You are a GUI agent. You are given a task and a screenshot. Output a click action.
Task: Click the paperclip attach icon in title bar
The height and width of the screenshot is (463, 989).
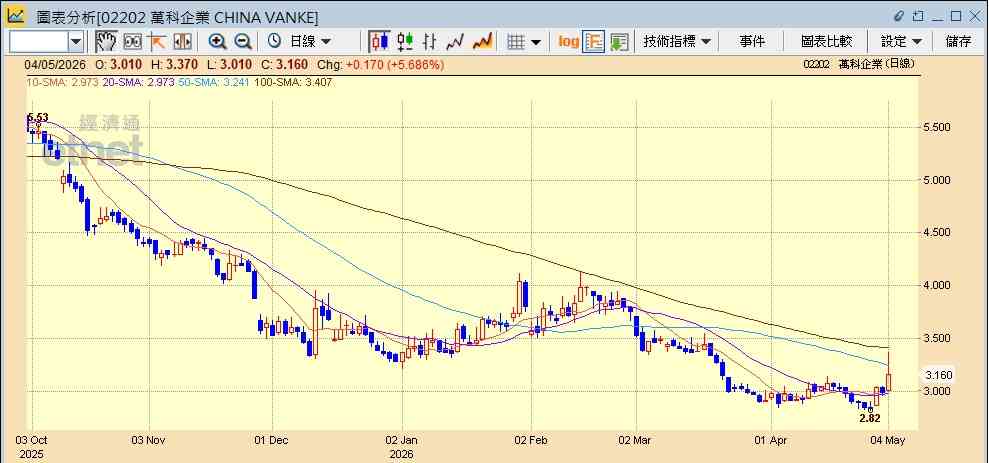pos(899,16)
